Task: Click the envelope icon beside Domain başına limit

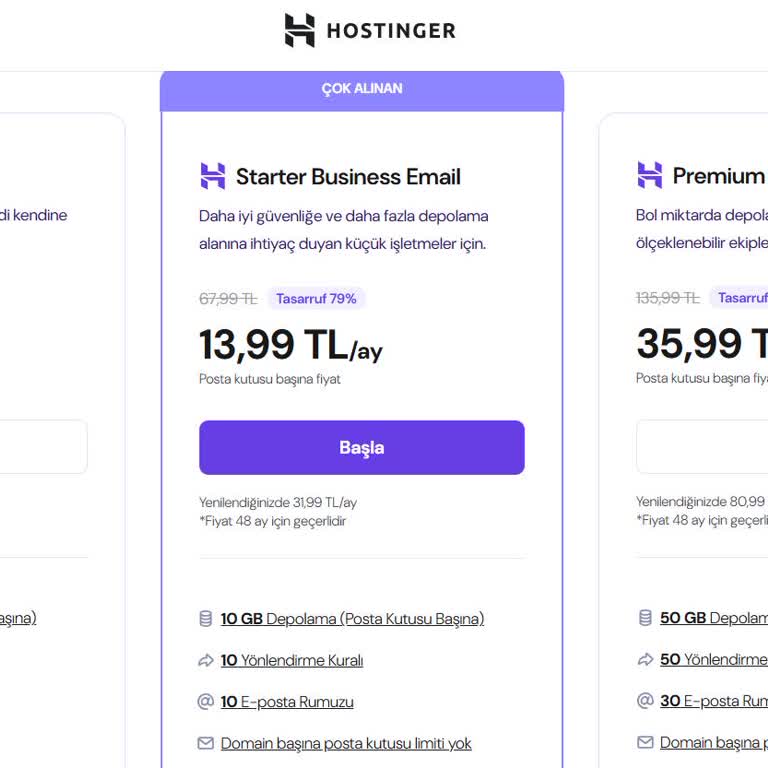Action: pyautogui.click(x=206, y=743)
